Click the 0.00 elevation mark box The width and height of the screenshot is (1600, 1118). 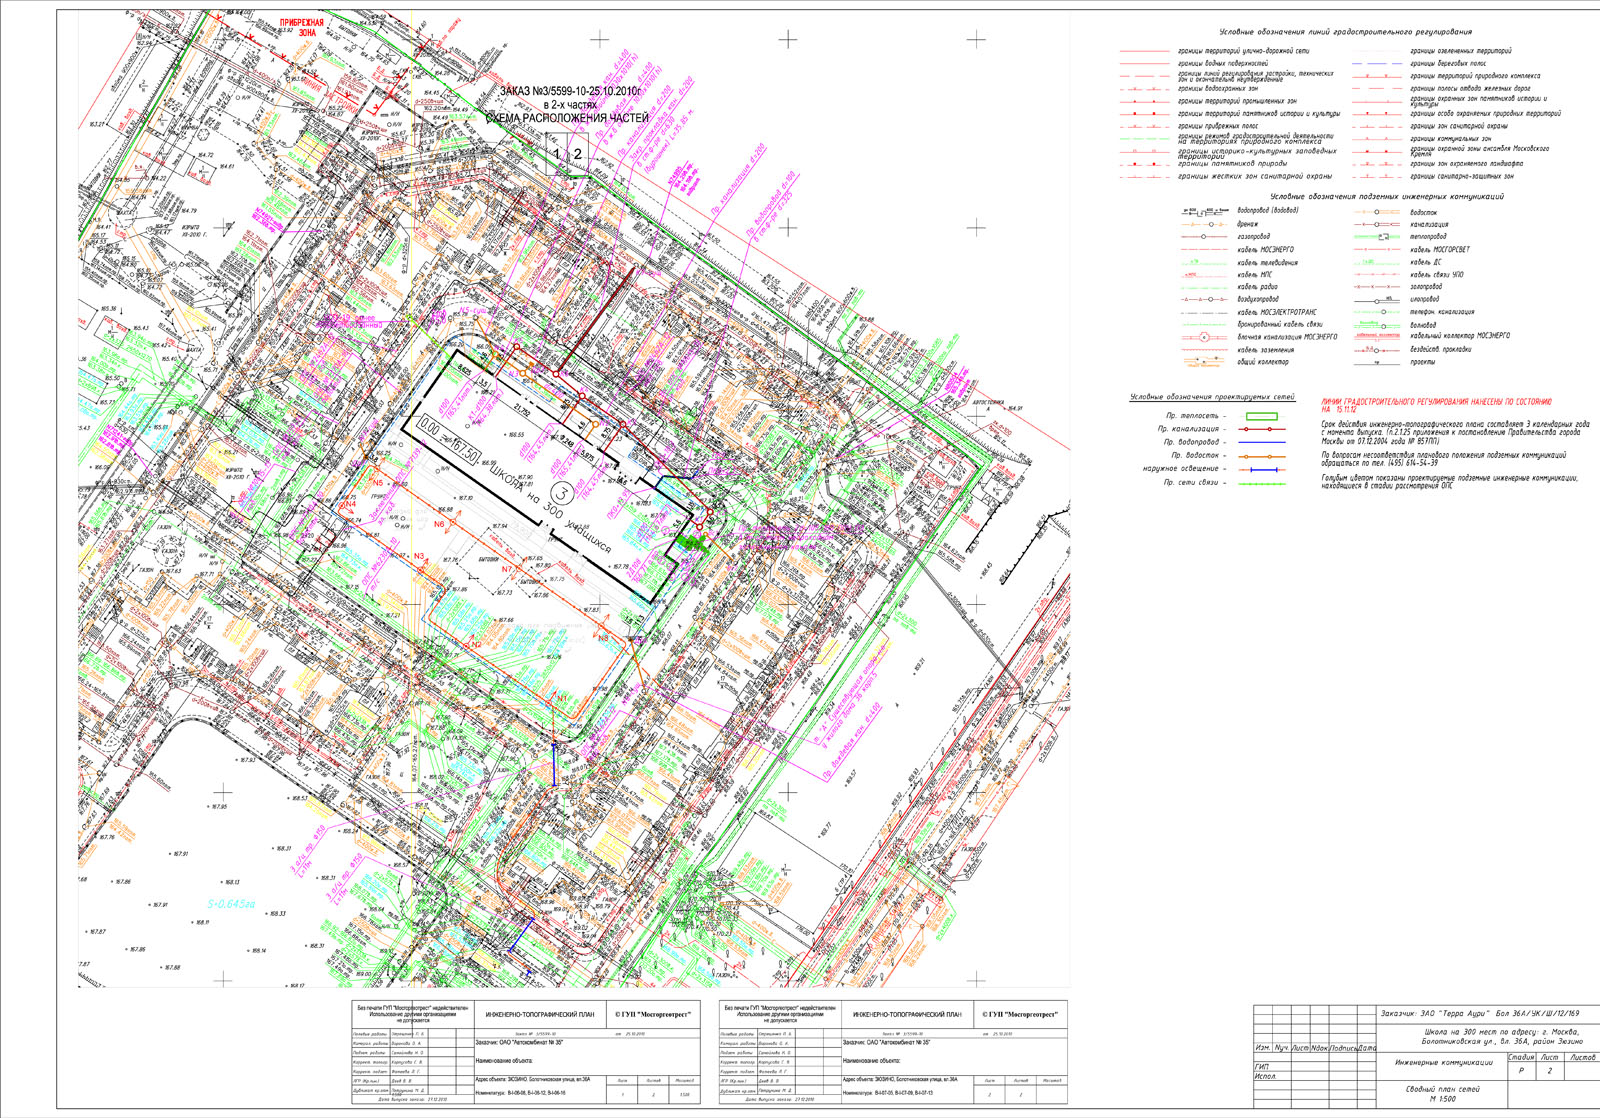433,426
